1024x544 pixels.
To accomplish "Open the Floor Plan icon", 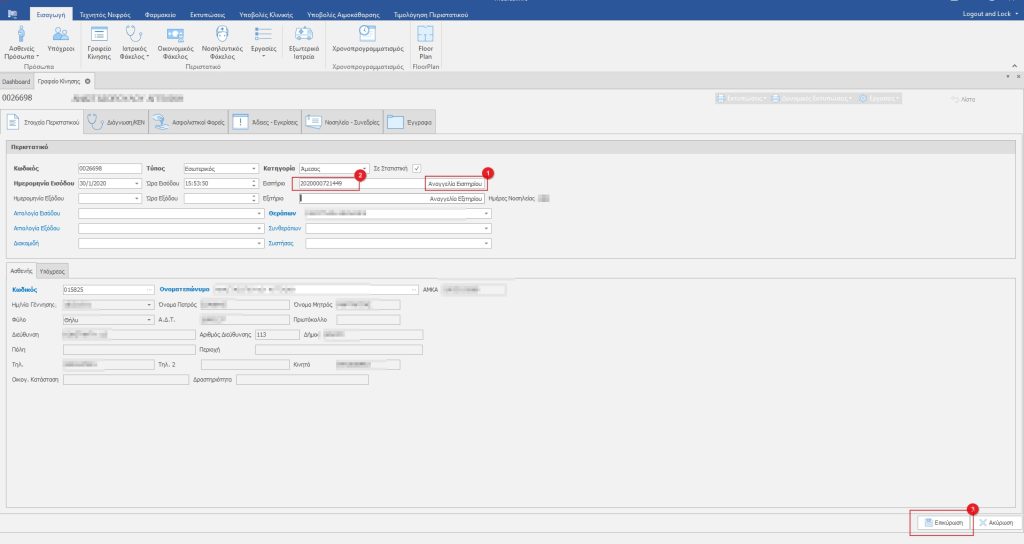I will 425,38.
